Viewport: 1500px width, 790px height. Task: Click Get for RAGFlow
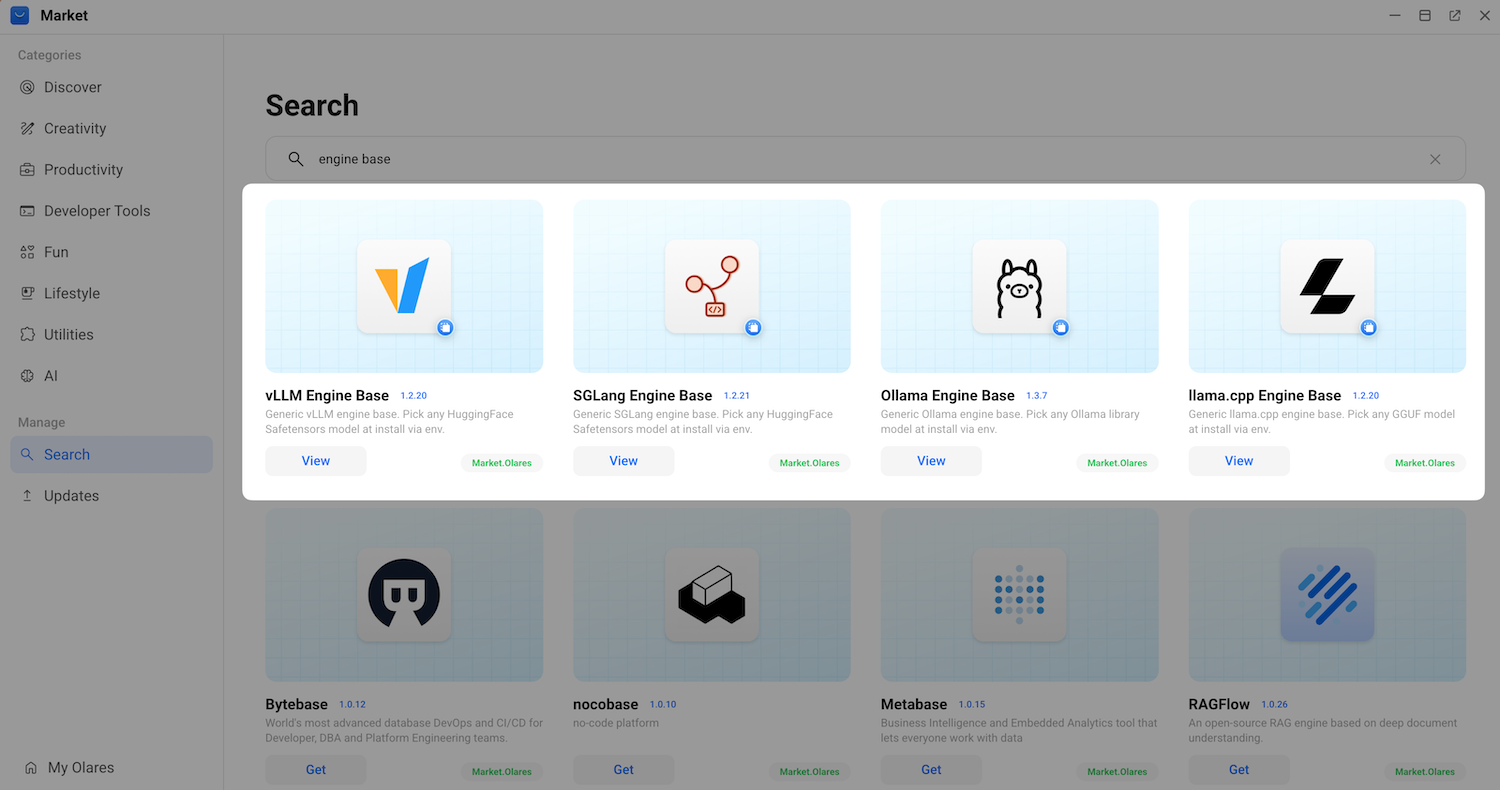point(1239,769)
